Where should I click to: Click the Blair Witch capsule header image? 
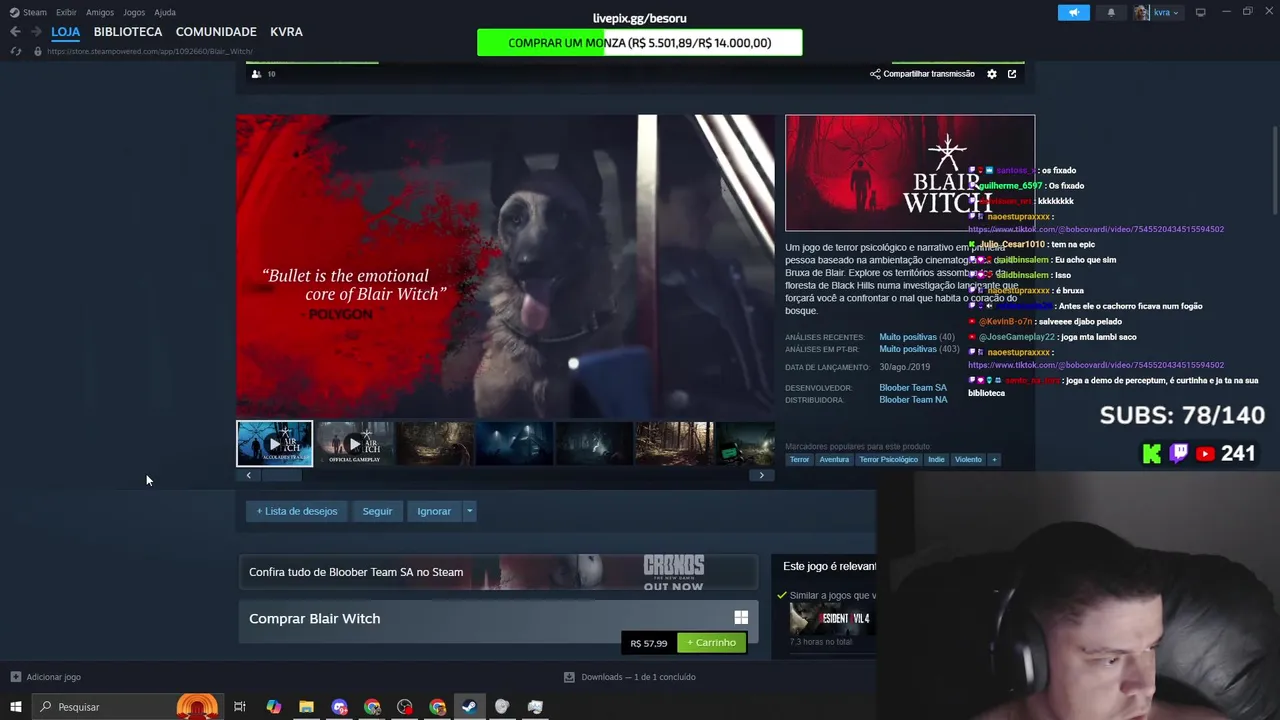click(910, 173)
